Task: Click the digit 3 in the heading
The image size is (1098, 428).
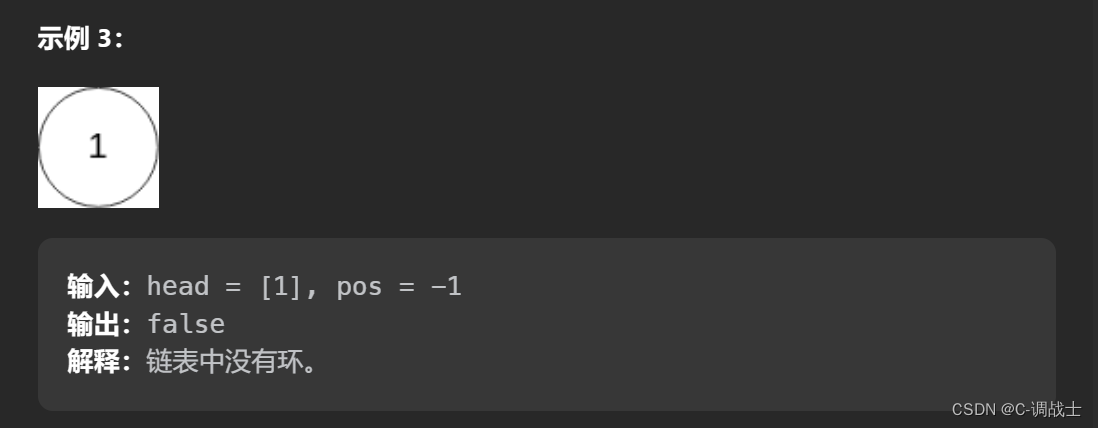Action: (x=104, y=39)
